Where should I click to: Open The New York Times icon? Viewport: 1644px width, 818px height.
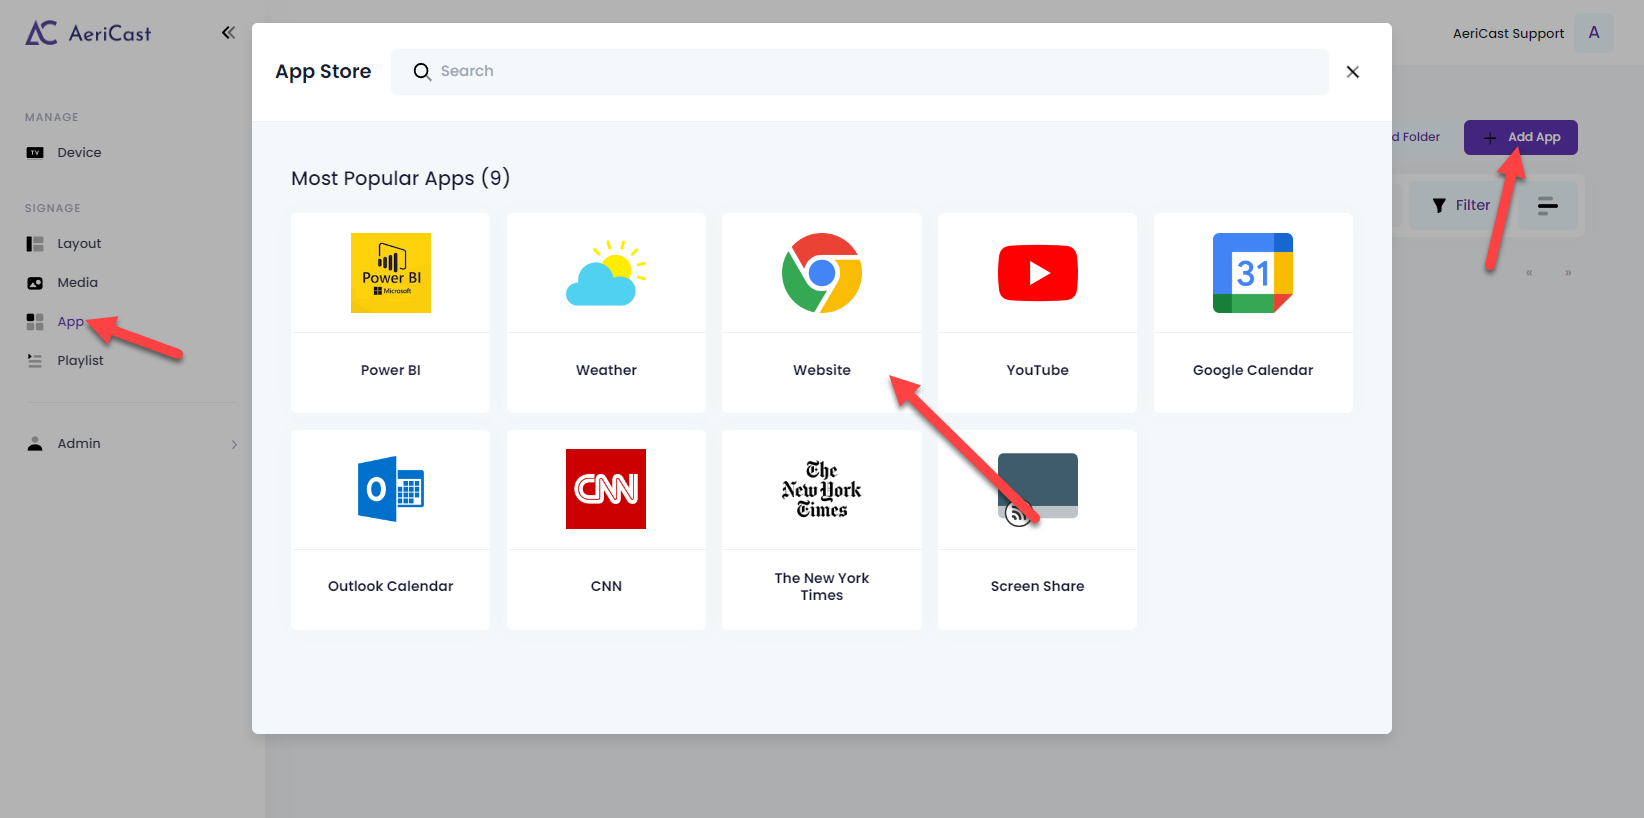tap(822, 489)
